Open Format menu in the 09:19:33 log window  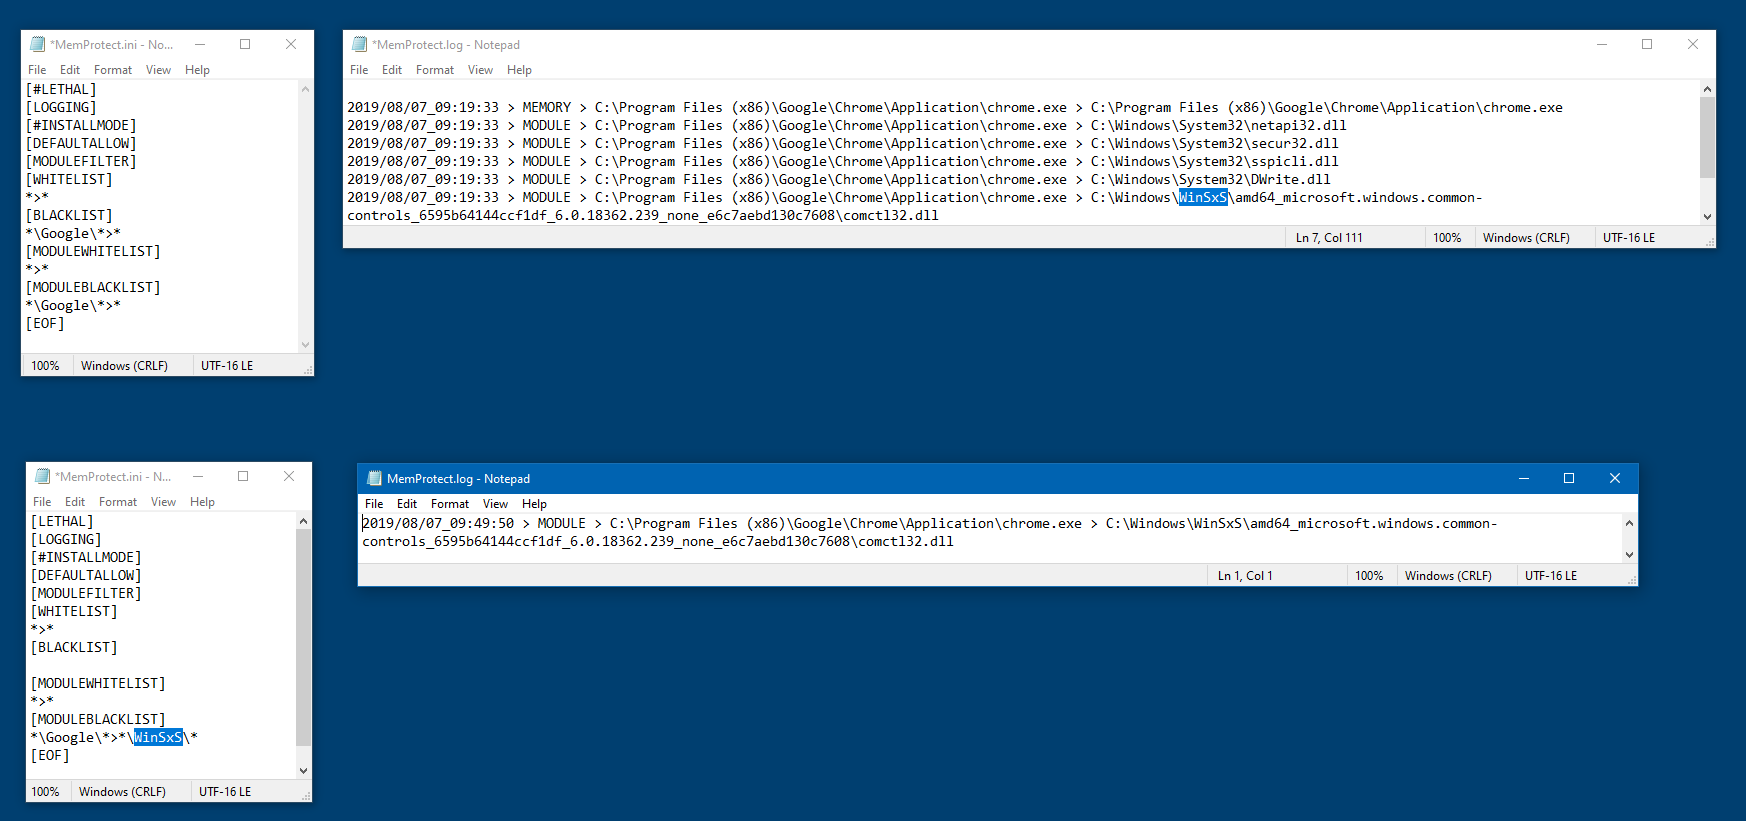point(435,70)
